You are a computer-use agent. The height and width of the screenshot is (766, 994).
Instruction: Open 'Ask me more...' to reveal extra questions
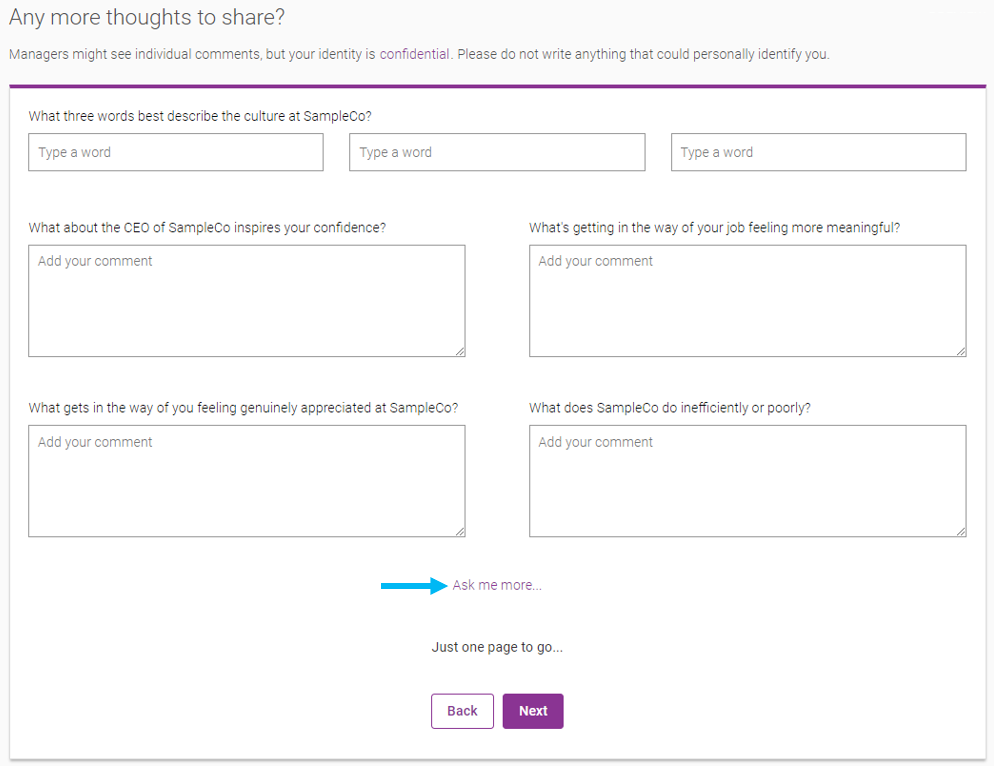click(x=497, y=585)
